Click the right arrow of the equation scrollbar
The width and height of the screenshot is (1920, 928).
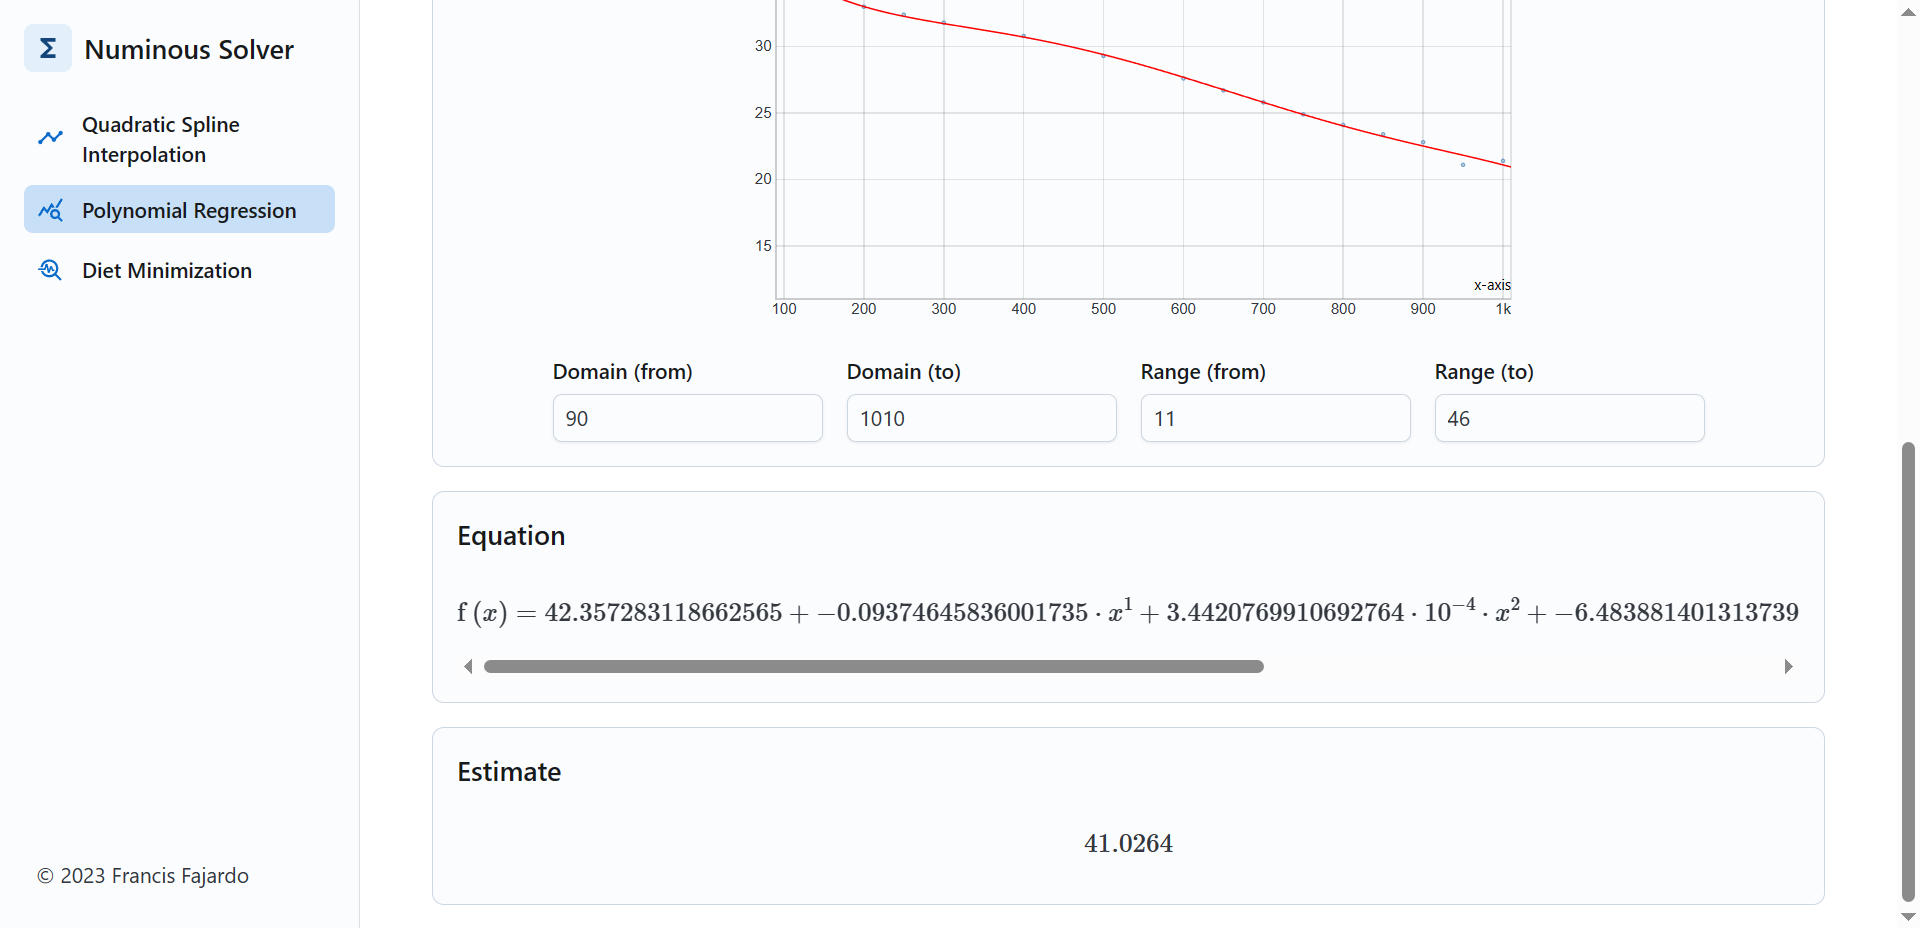point(1789,666)
